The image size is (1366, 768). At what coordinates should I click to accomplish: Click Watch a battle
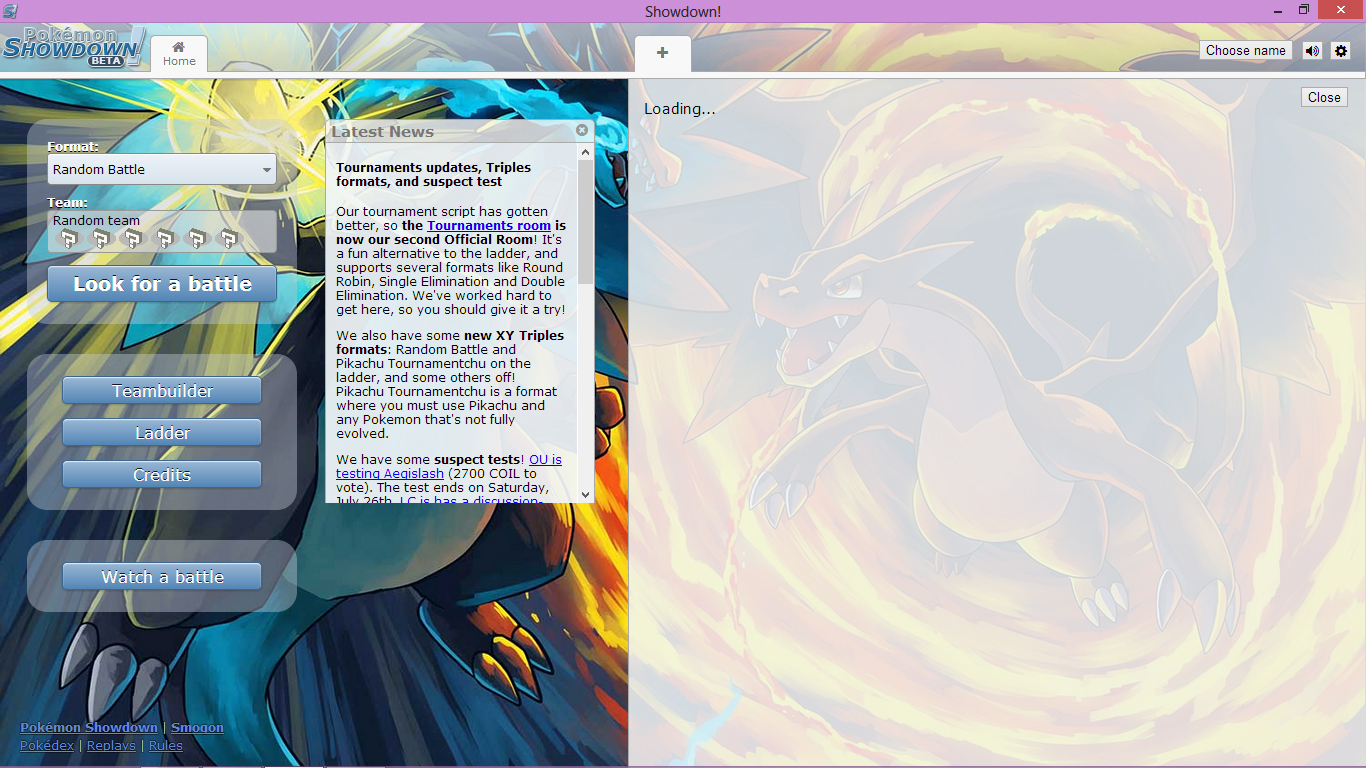pos(162,577)
